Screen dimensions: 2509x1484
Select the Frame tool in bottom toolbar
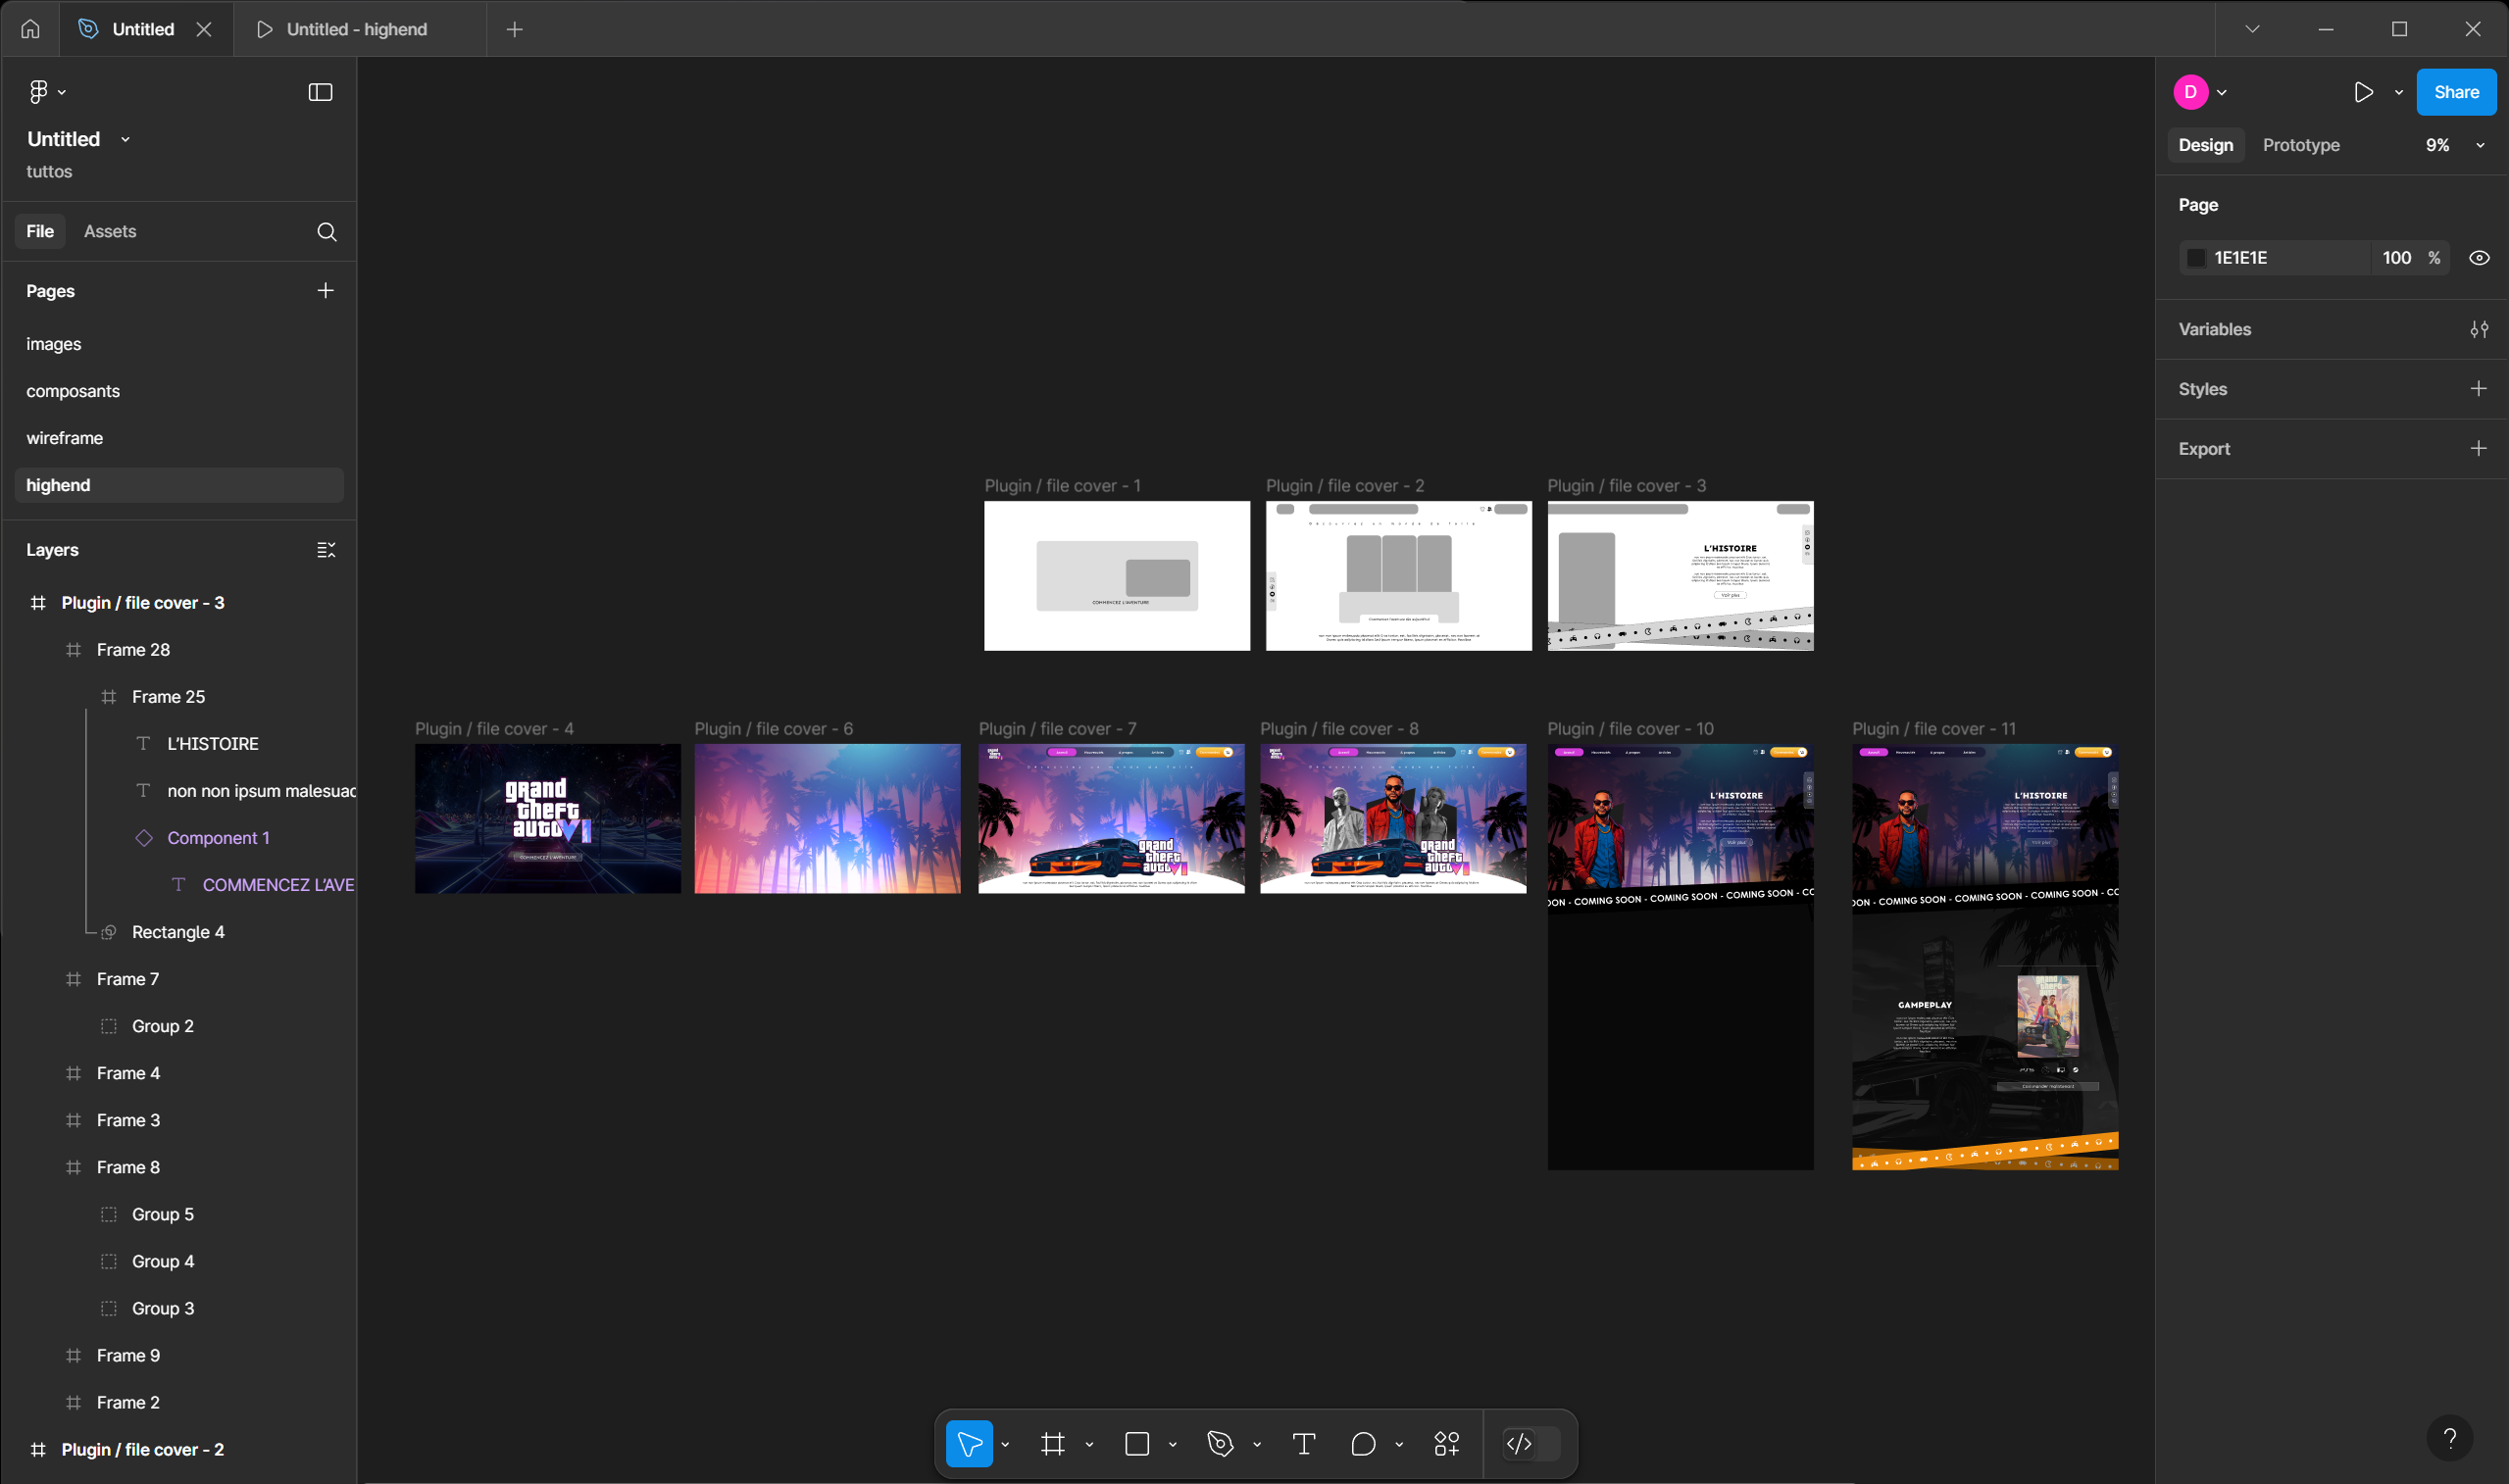click(1052, 1443)
